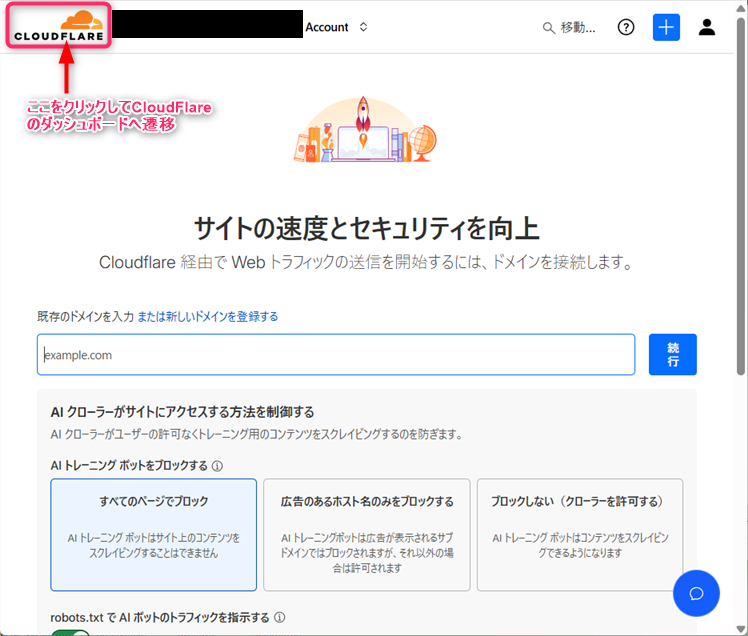Click the blue plus add button
Image resolution: width=748 pixels, height=636 pixels.
[x=666, y=27]
